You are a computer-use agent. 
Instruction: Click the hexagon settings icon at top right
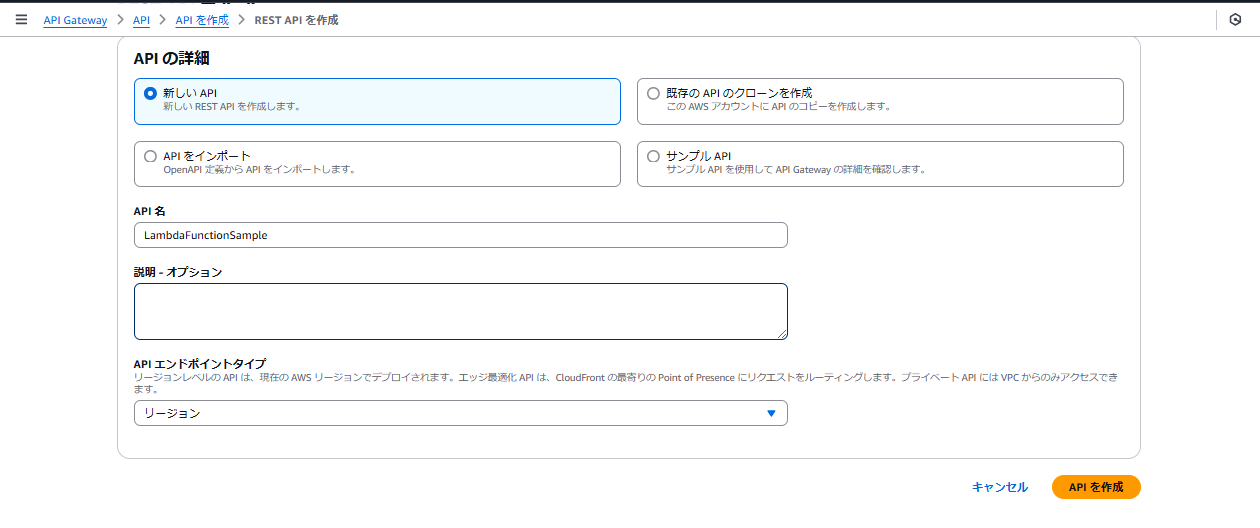[1235, 20]
